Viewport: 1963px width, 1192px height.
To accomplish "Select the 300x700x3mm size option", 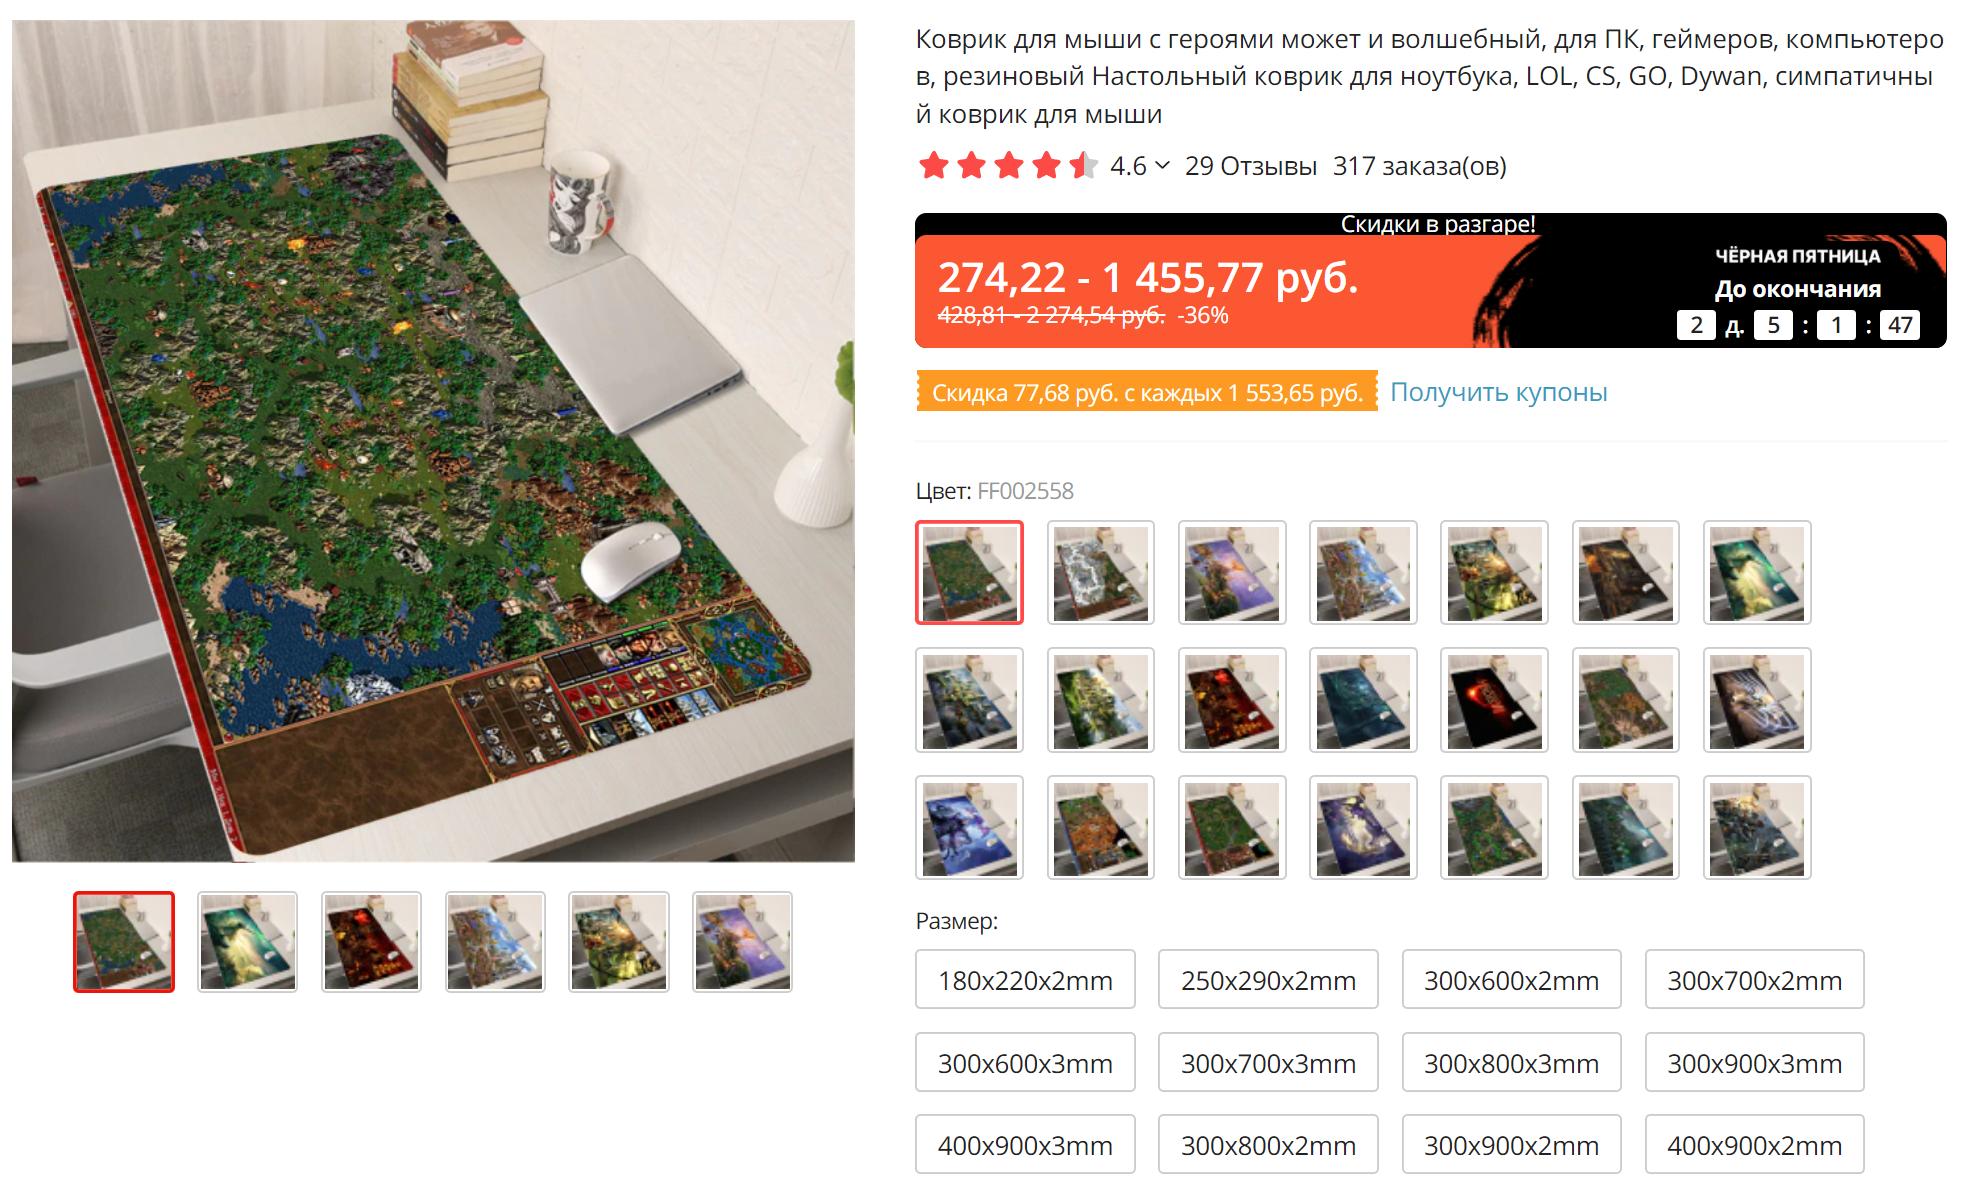I will coord(1268,1063).
